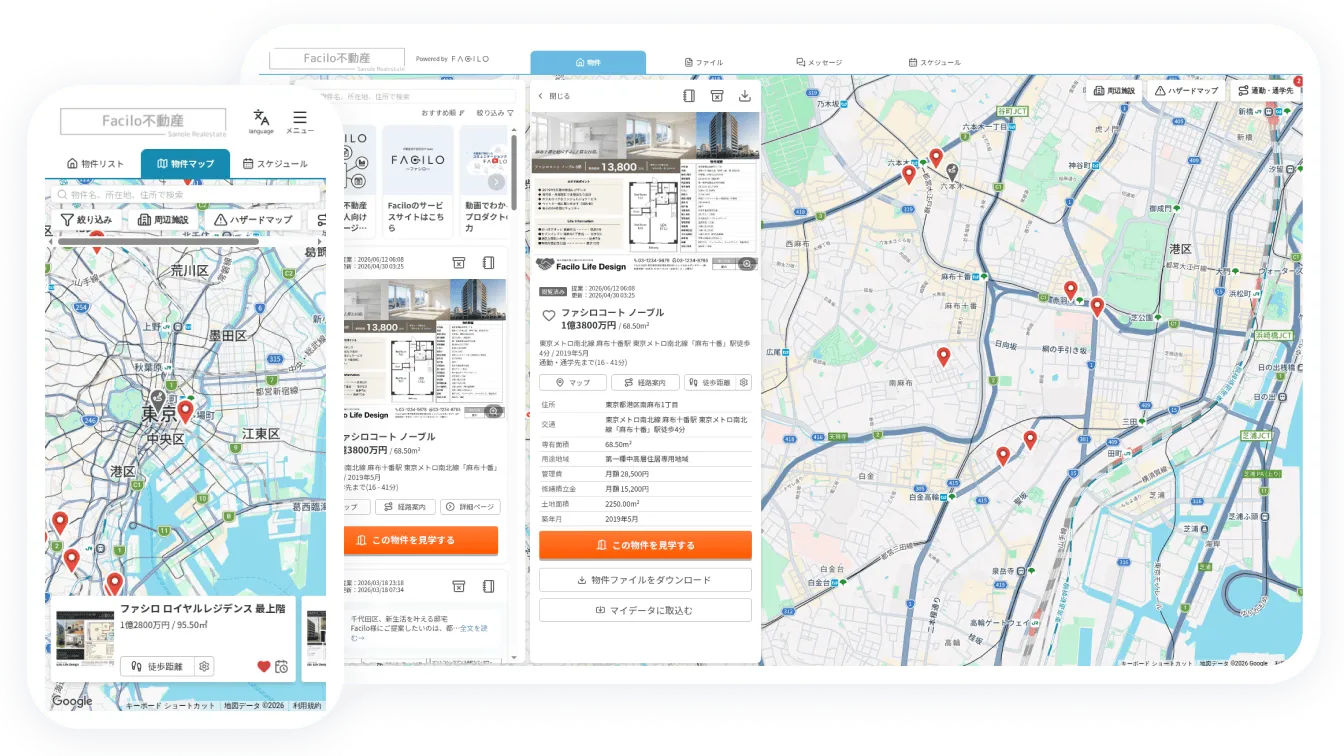Unfavorite ファシロ ロイヤルレジデンス red heart
Viewport: 1344px width, 756px height.
pyautogui.click(x=264, y=667)
